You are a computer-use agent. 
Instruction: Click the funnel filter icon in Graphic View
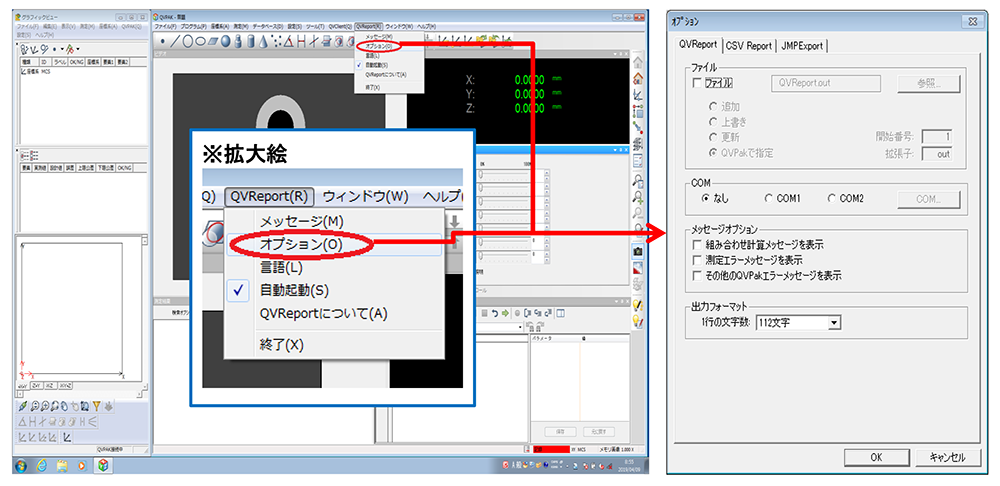point(96,406)
